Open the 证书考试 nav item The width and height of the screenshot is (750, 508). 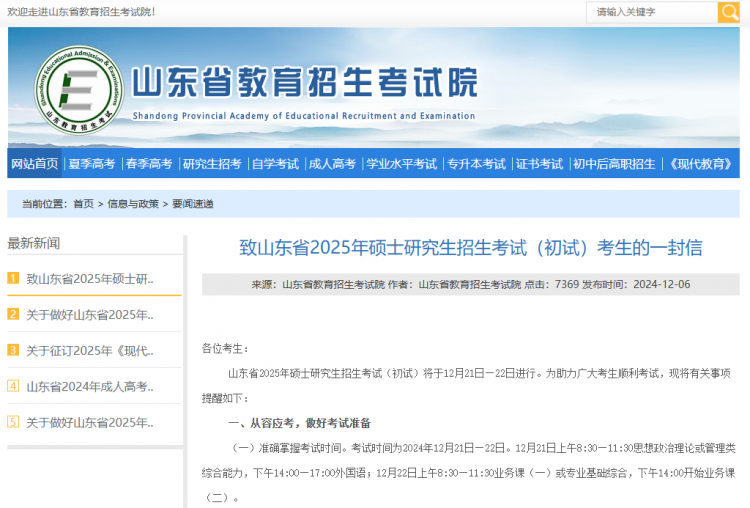click(x=540, y=164)
